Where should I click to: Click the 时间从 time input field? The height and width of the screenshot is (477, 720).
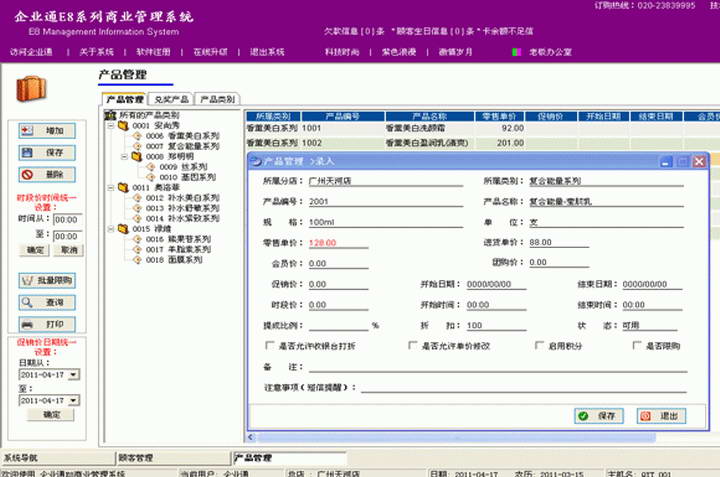68,219
